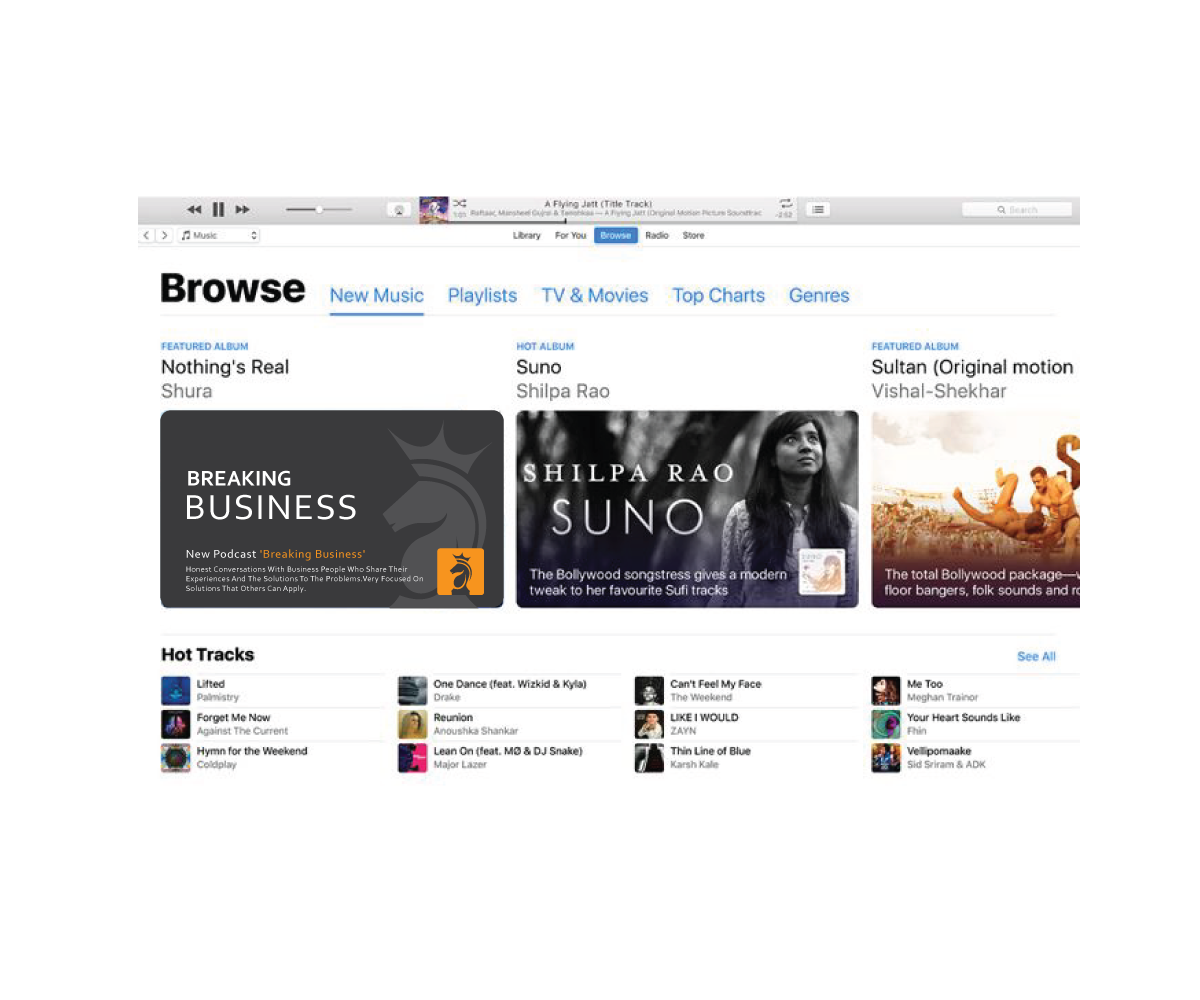Open the Shilpa Rao Suno banner
Viewport: 1200px width, 1000px height.
coord(687,509)
